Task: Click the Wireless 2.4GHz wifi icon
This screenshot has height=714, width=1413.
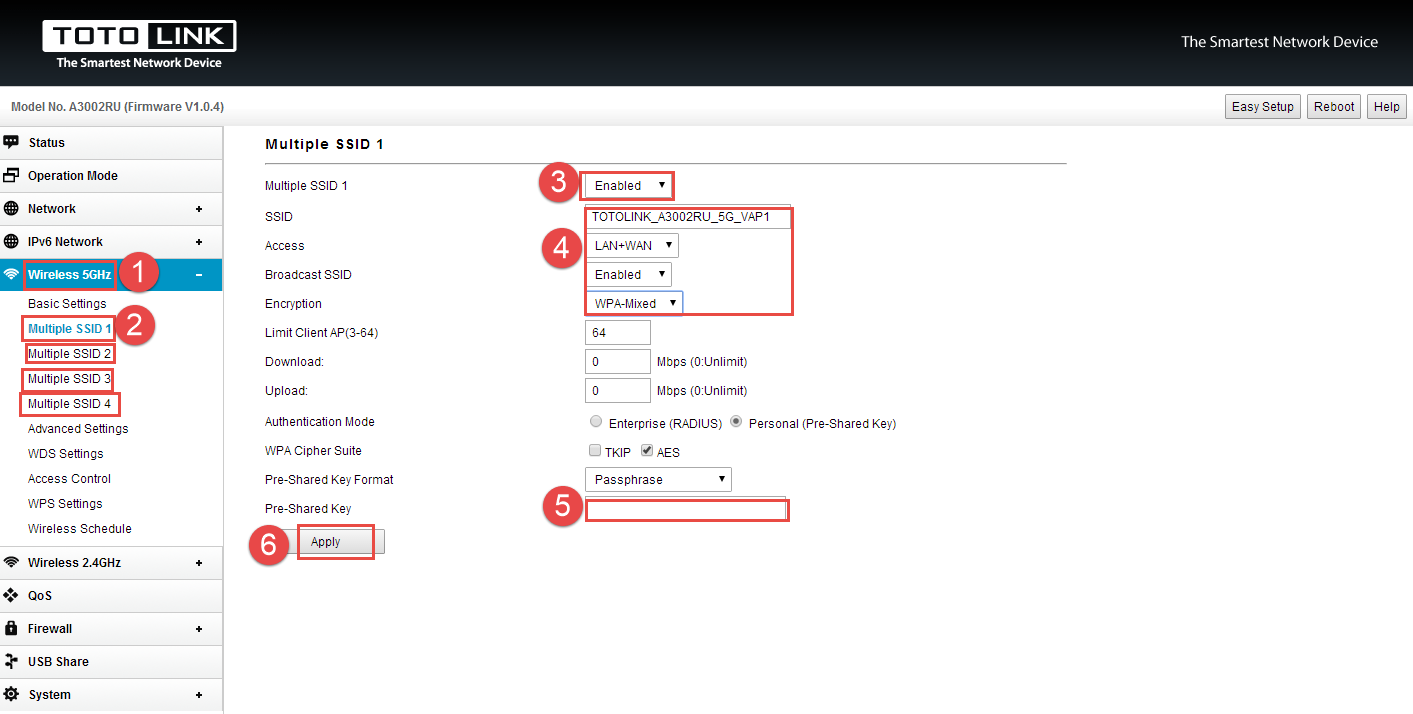Action: point(11,563)
